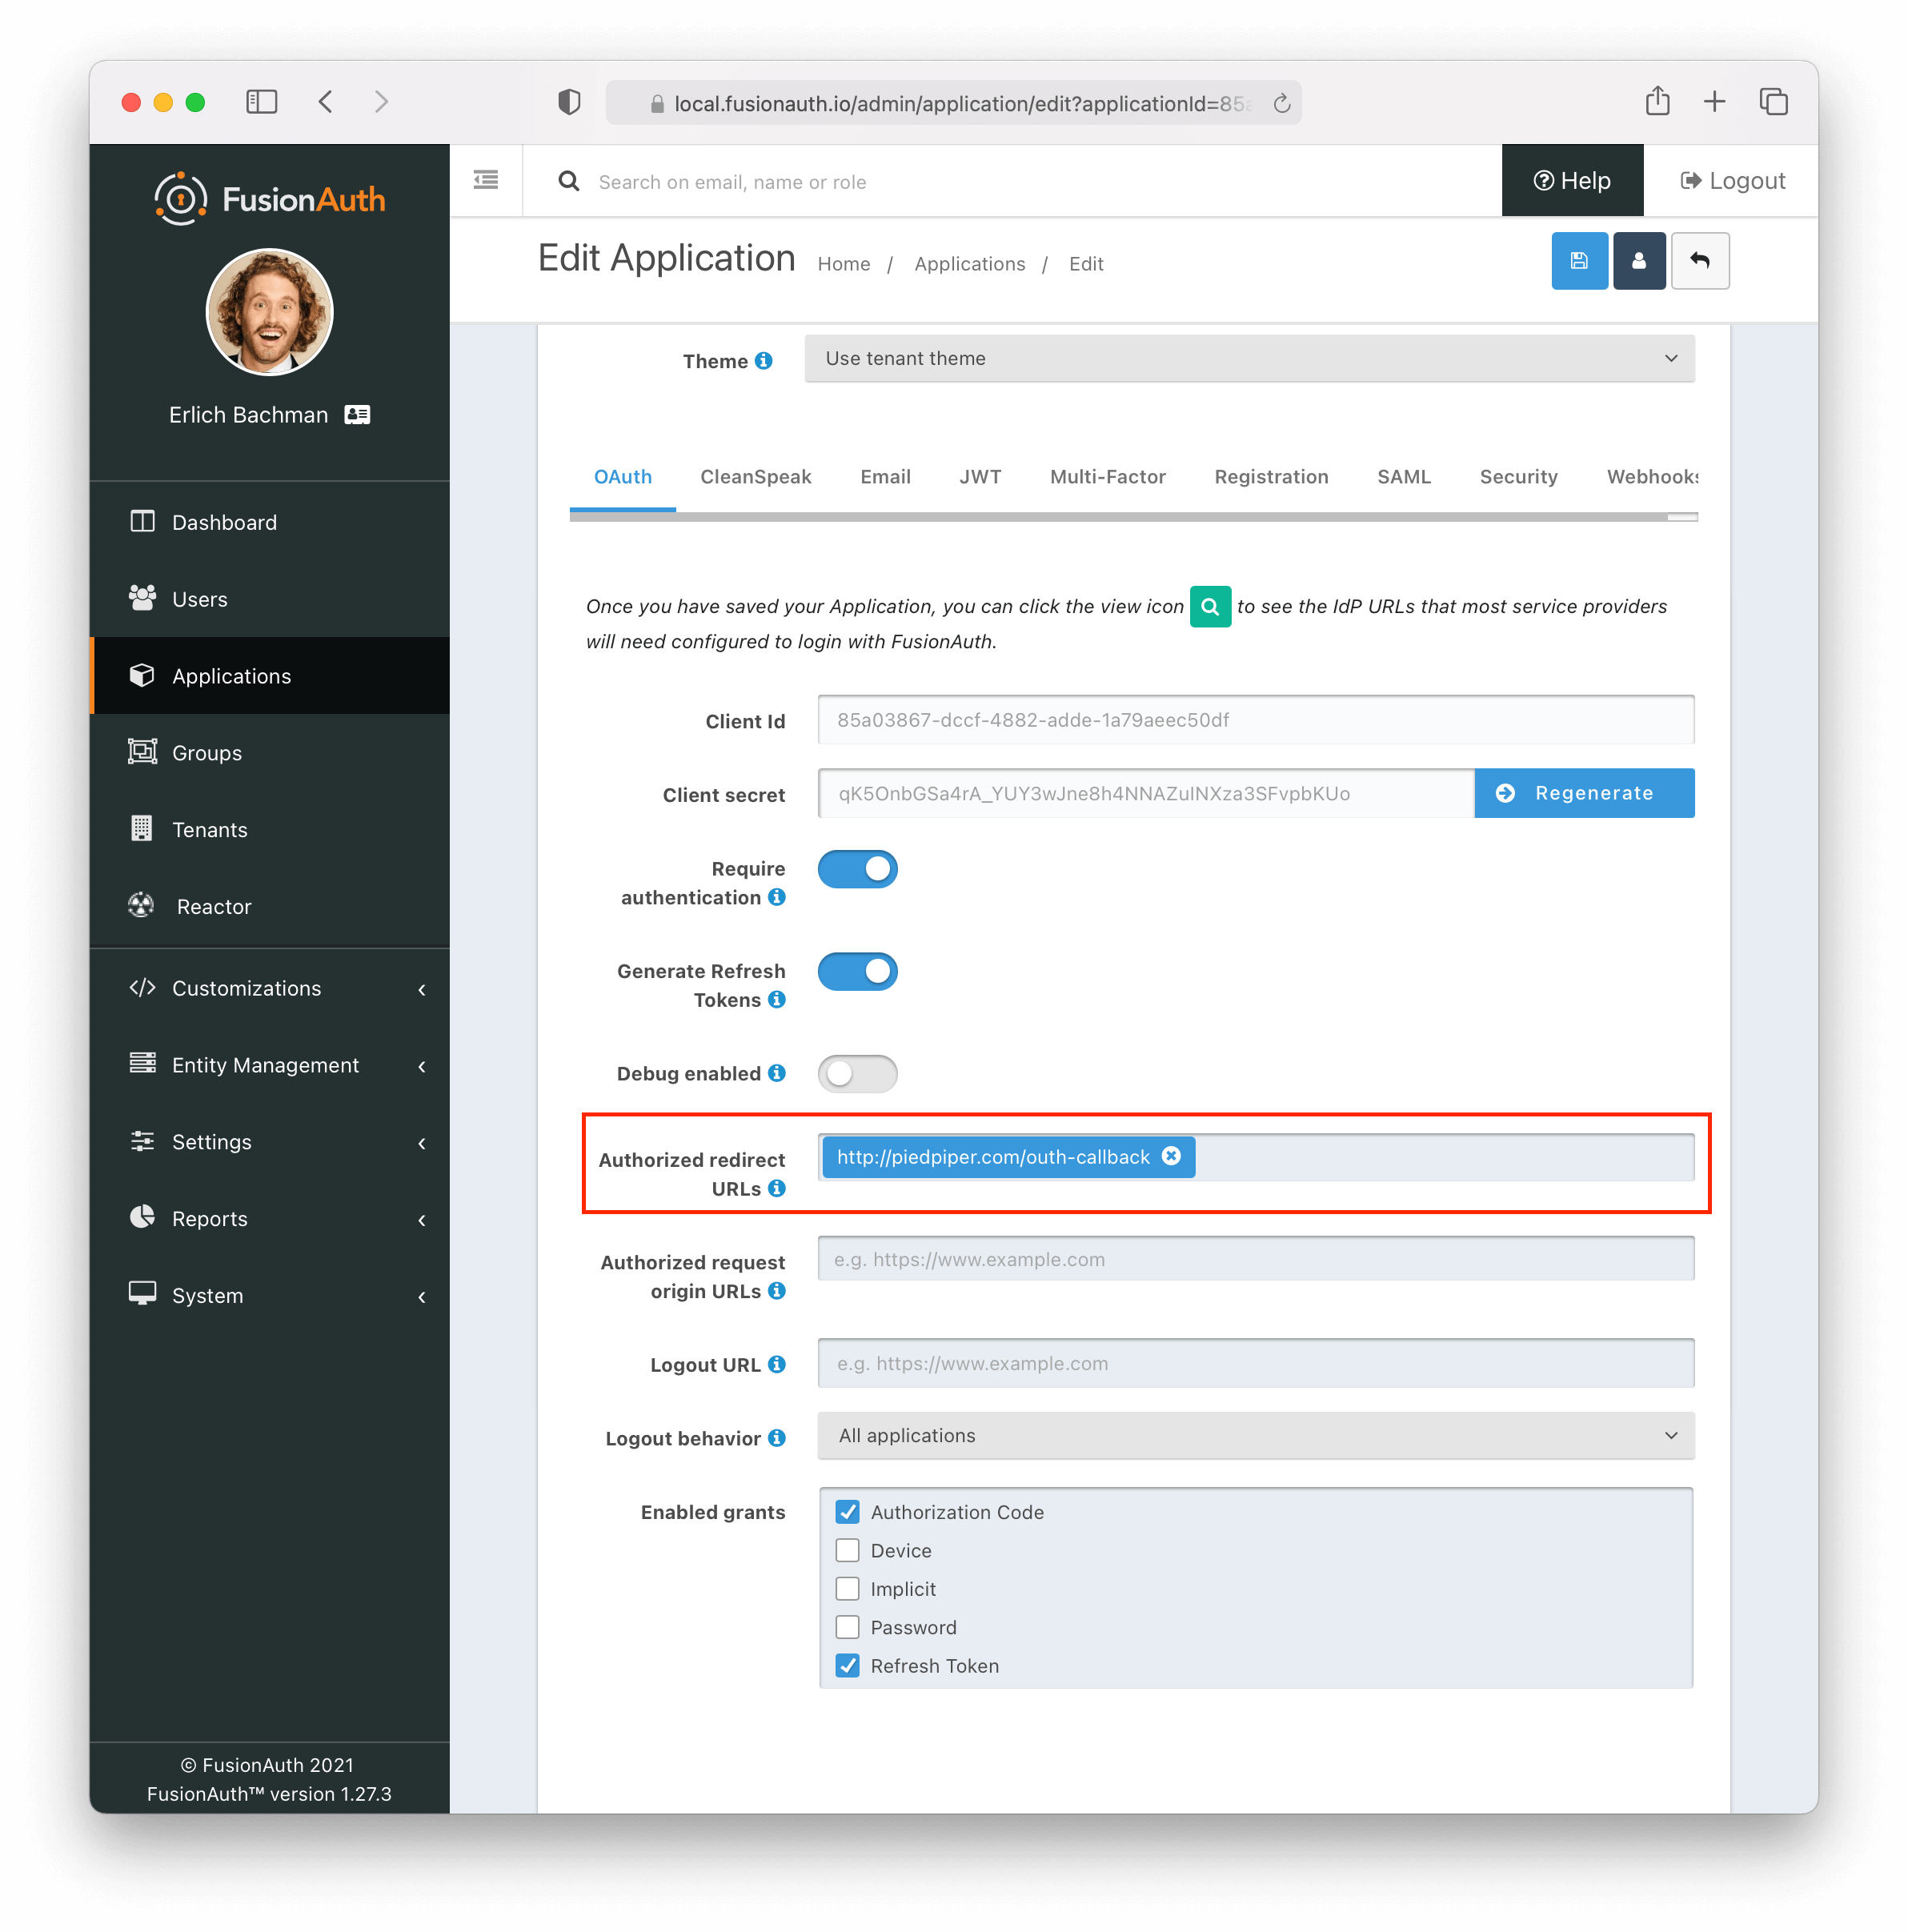Click the Help button
The image size is (1908, 1932).
click(x=1572, y=180)
